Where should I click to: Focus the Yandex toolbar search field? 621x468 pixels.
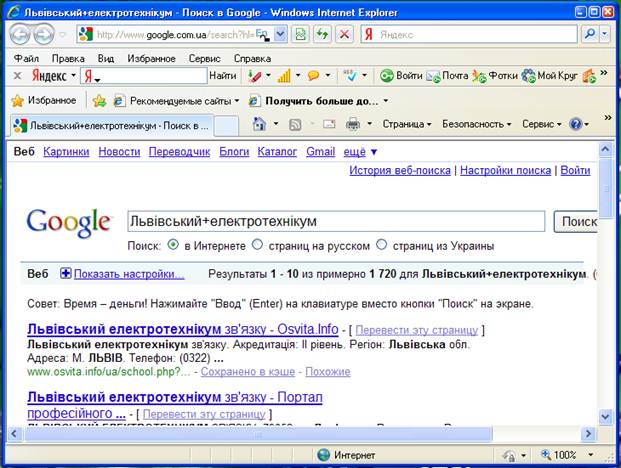coord(144,75)
